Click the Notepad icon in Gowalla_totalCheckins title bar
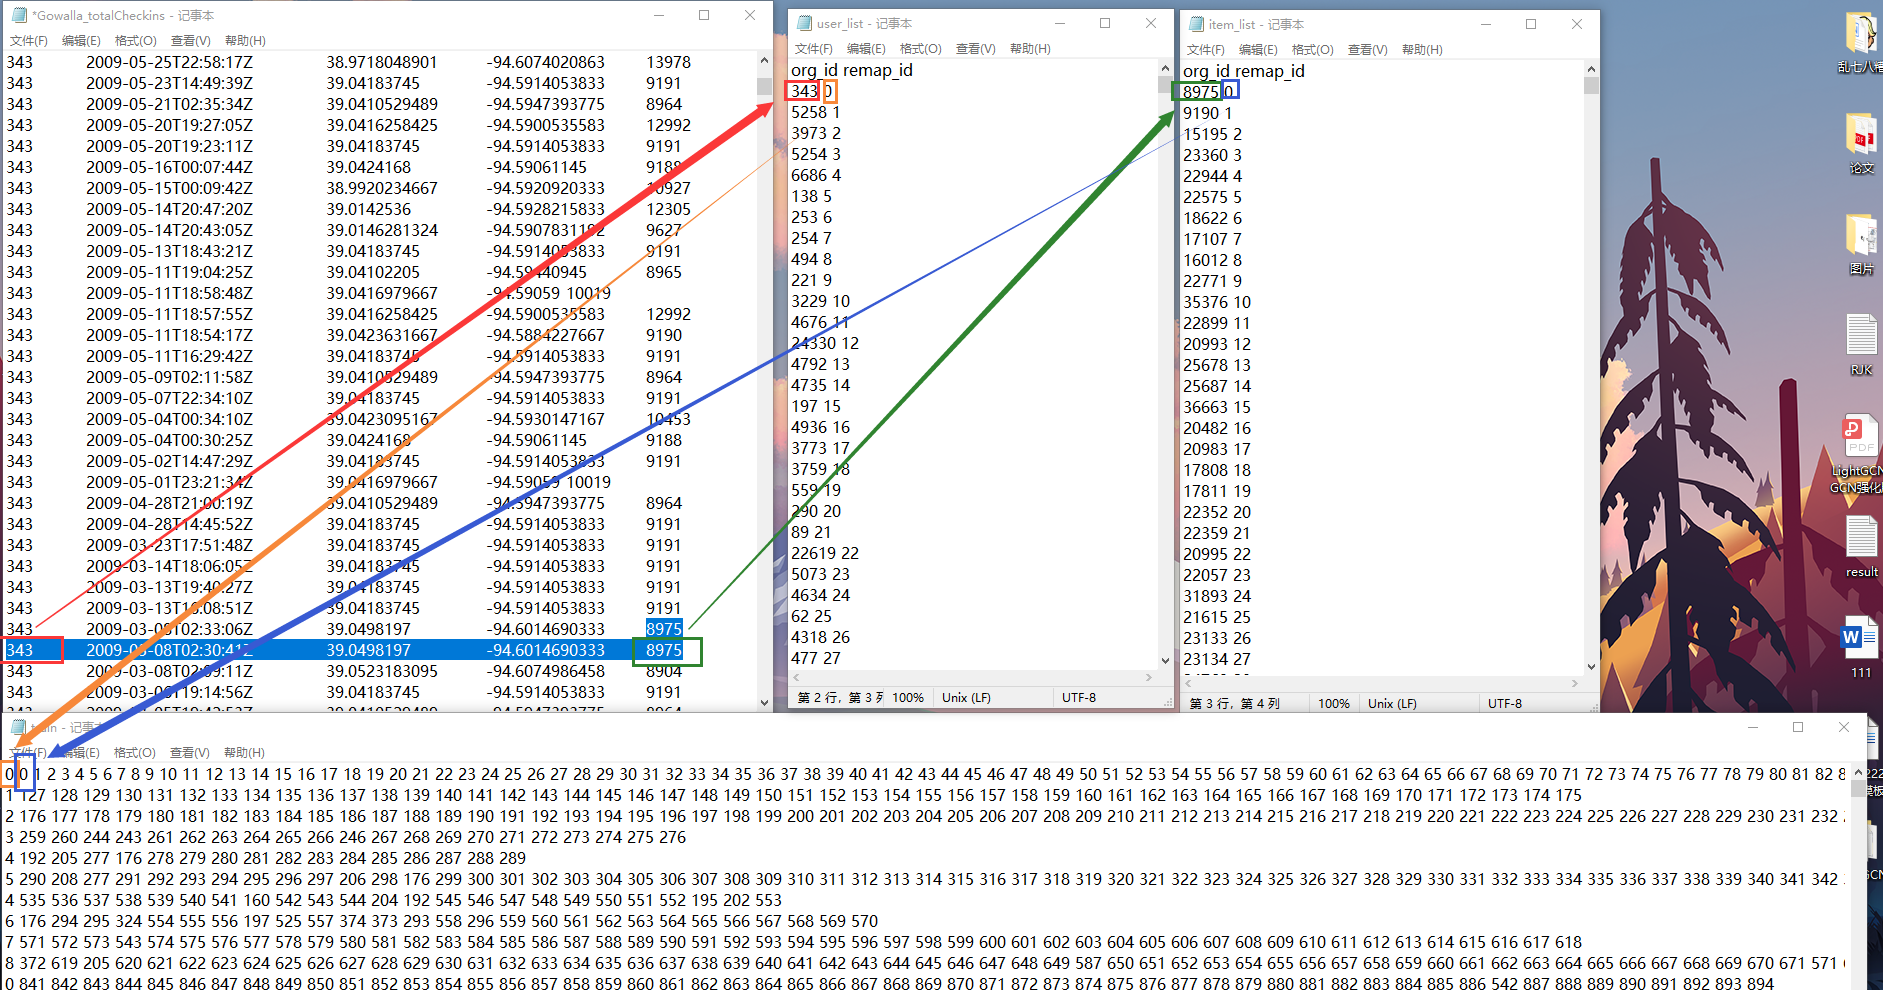1883x990 pixels. [x=19, y=15]
